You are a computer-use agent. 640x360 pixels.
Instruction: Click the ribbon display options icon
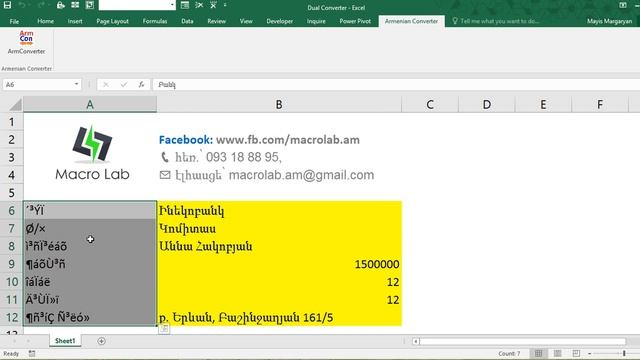pyautogui.click(x=623, y=5)
